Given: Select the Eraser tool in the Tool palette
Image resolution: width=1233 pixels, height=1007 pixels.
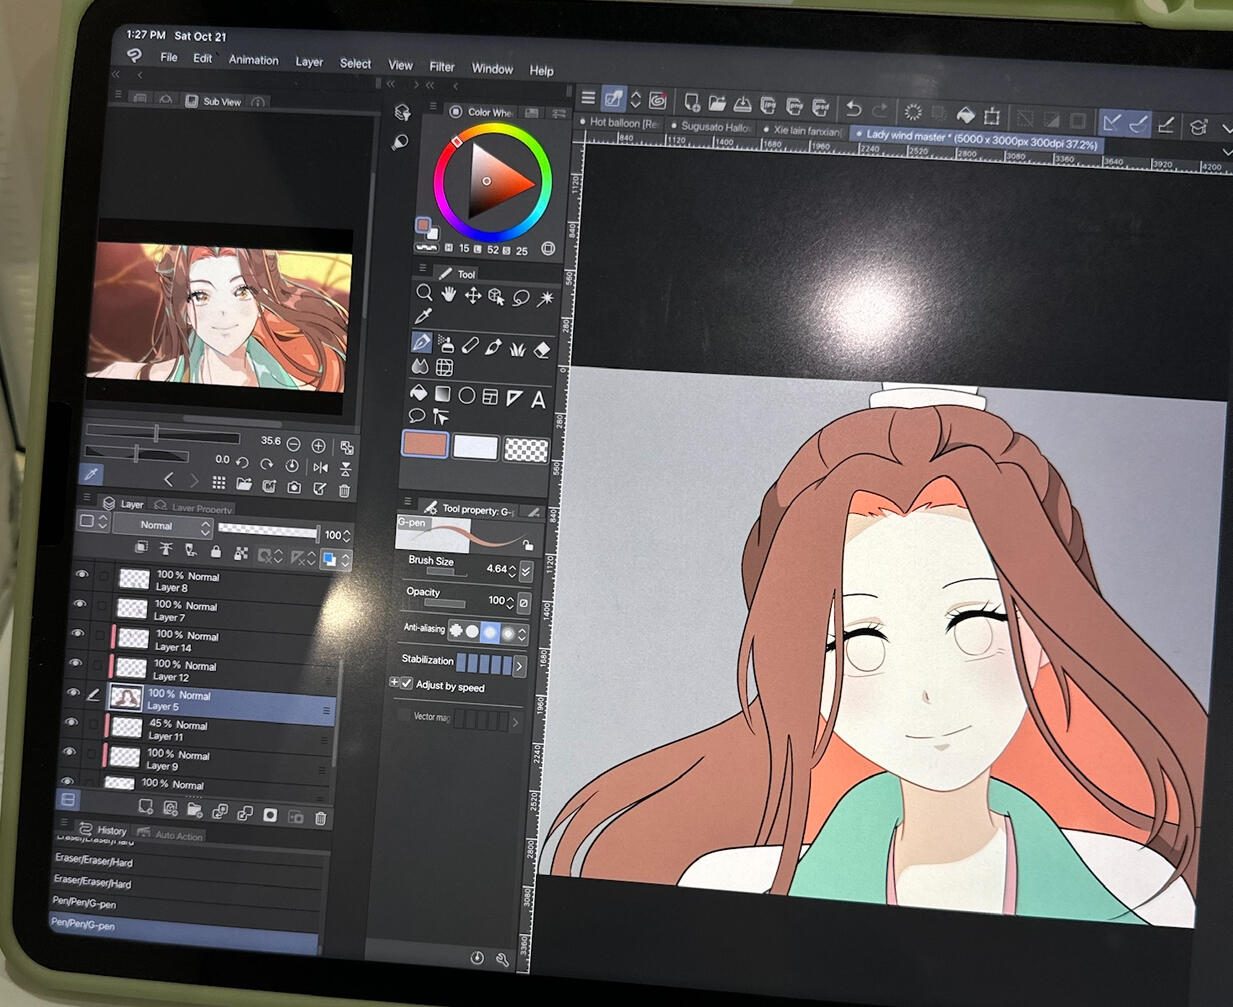Looking at the screenshot, I should pyautogui.click(x=542, y=349).
